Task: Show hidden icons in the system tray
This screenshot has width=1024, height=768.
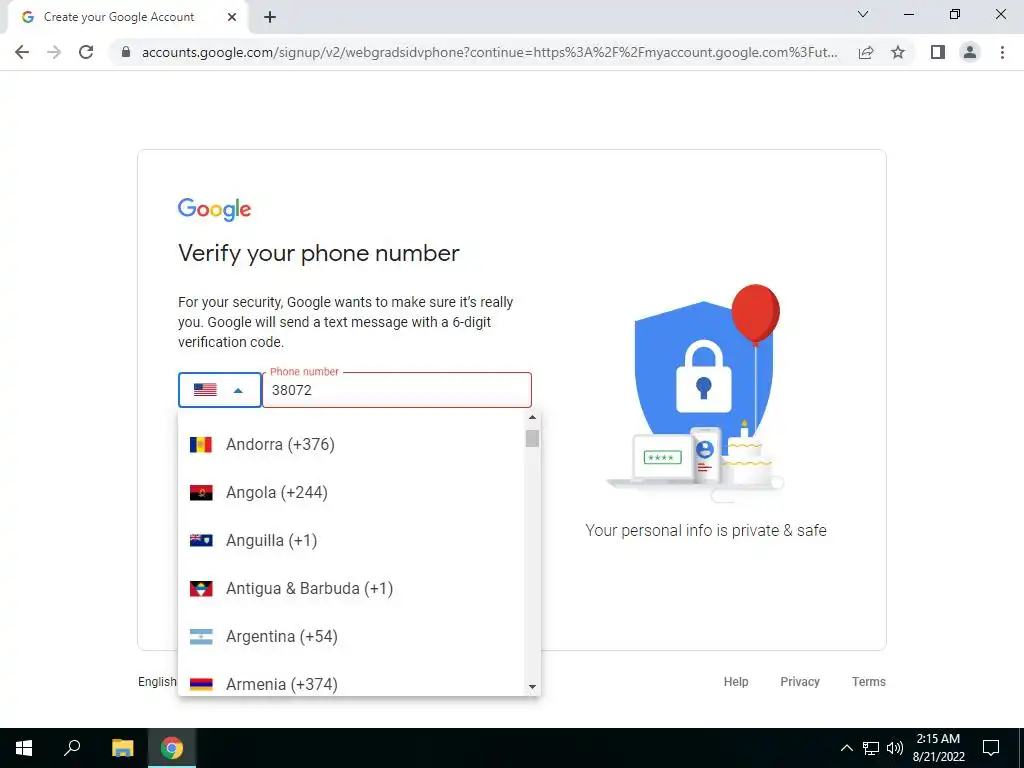Action: click(x=846, y=748)
